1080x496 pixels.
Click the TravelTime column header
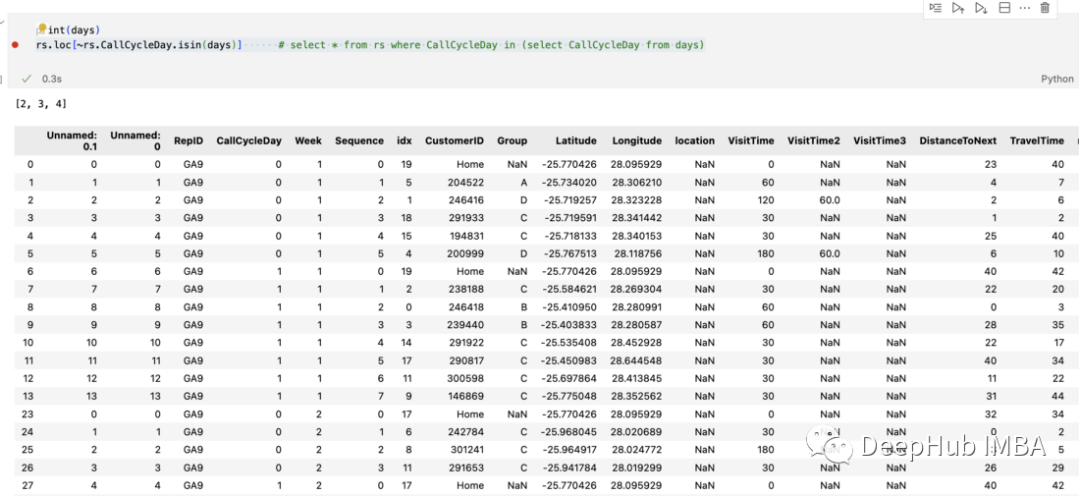[x=1037, y=141]
